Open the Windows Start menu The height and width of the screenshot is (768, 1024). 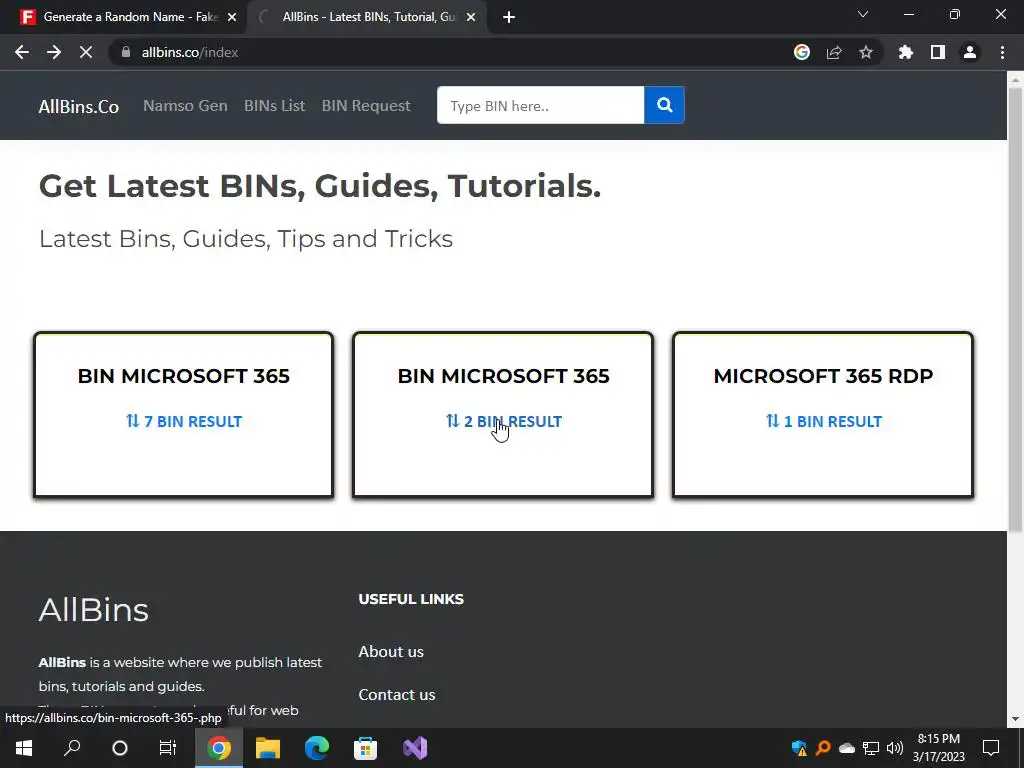click(x=24, y=748)
